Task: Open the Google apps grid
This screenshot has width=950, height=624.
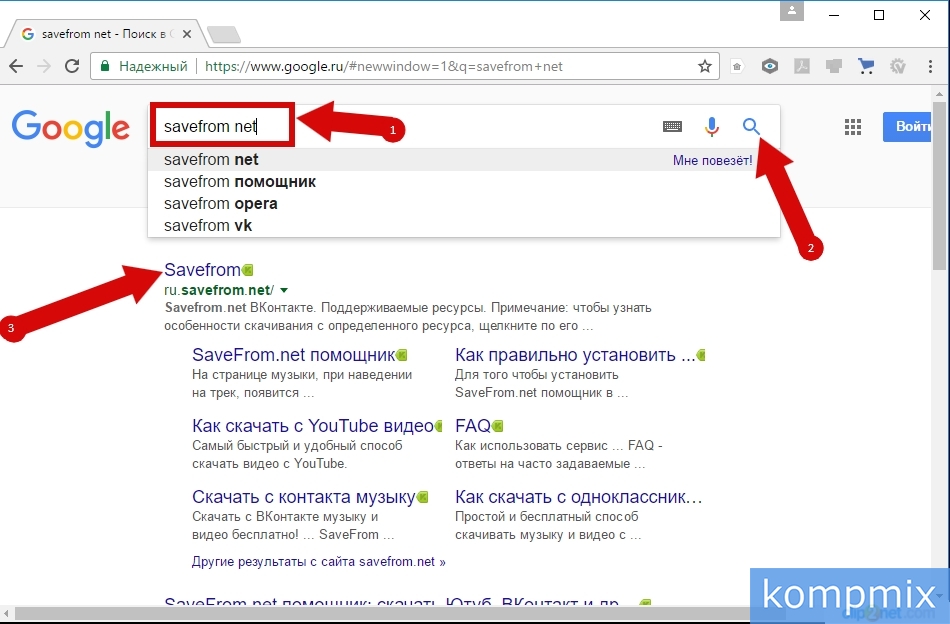Action: click(x=853, y=127)
